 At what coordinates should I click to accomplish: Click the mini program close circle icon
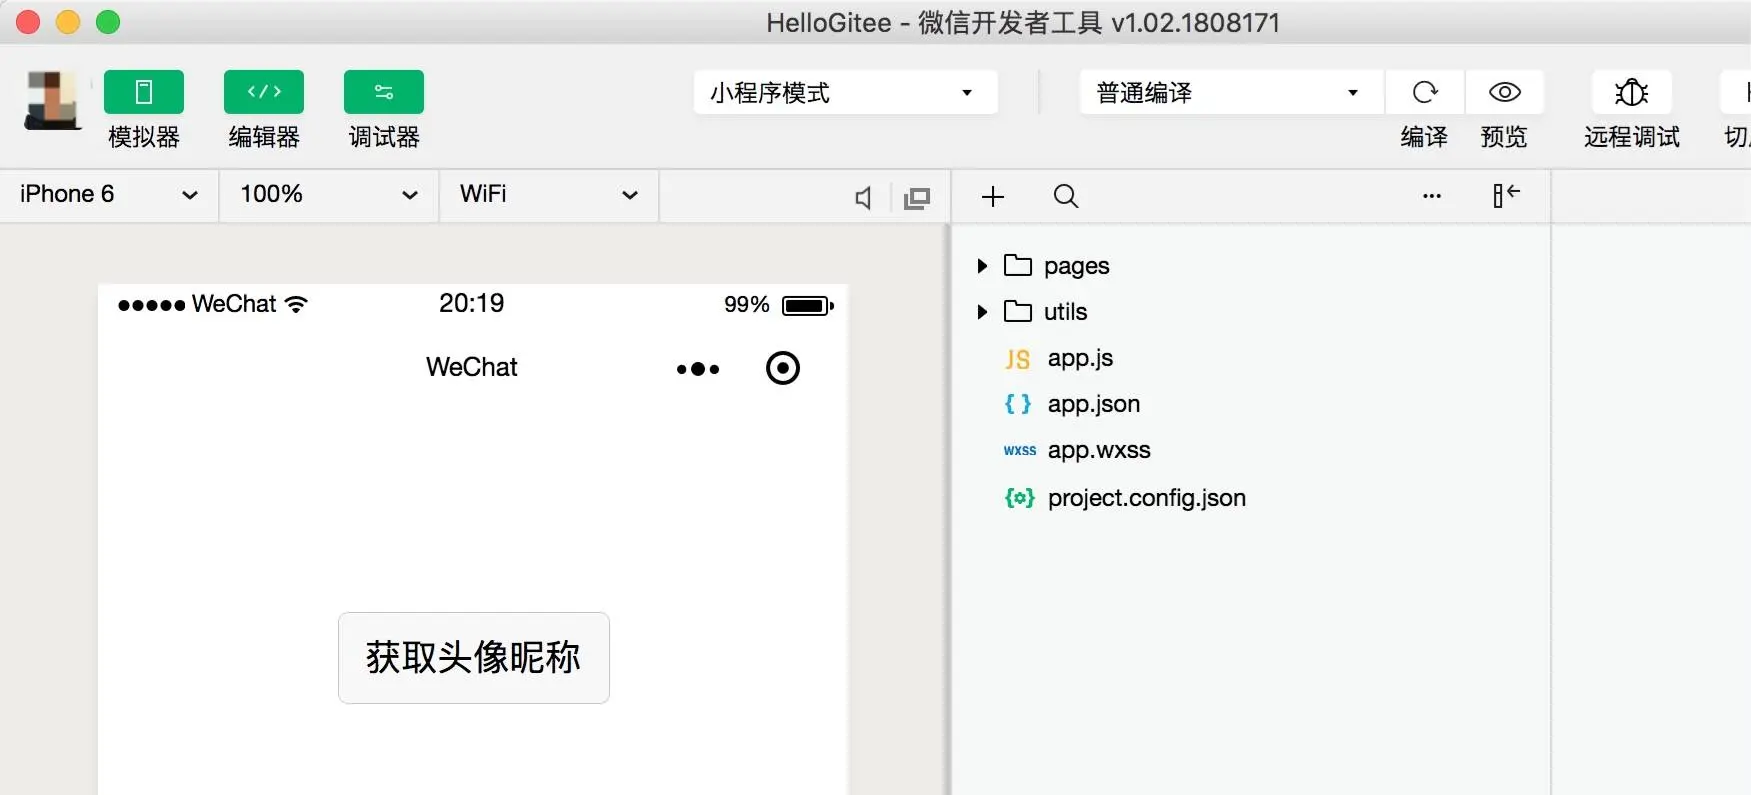[x=783, y=368]
